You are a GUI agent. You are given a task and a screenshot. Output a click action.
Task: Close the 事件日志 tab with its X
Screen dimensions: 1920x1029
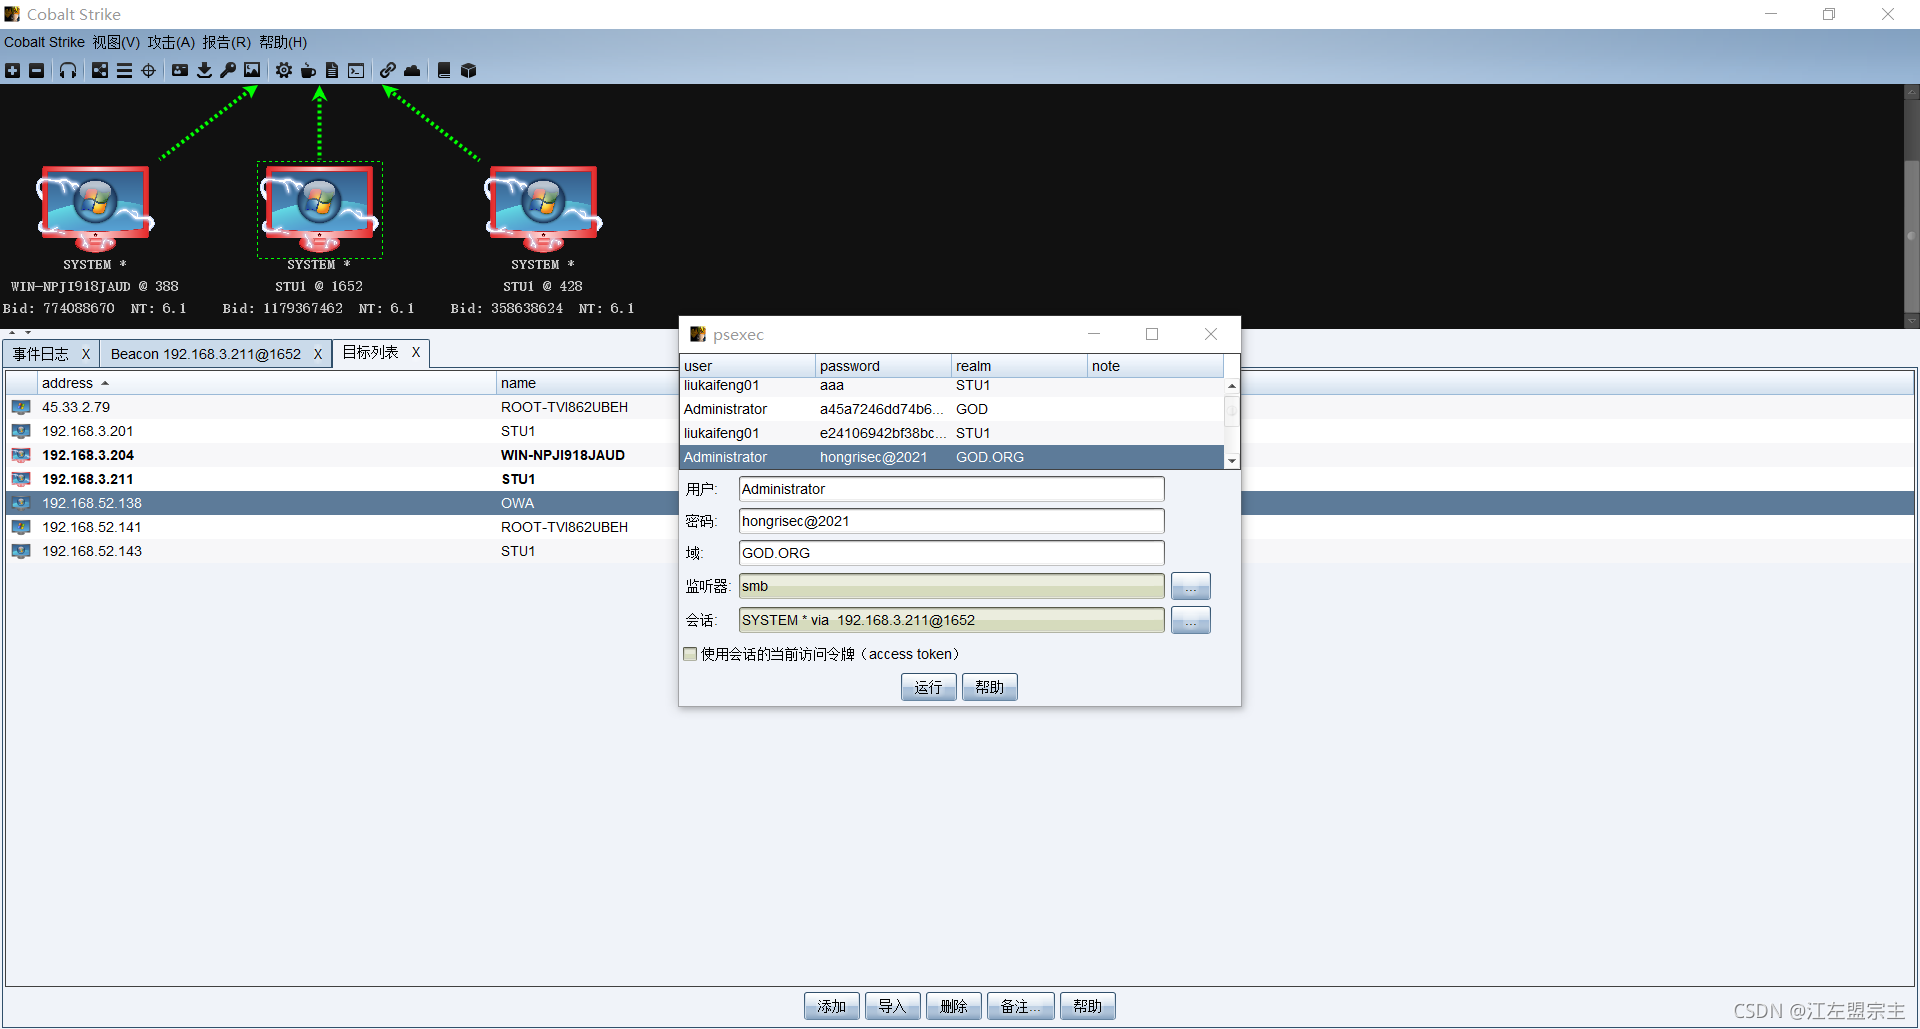86,354
